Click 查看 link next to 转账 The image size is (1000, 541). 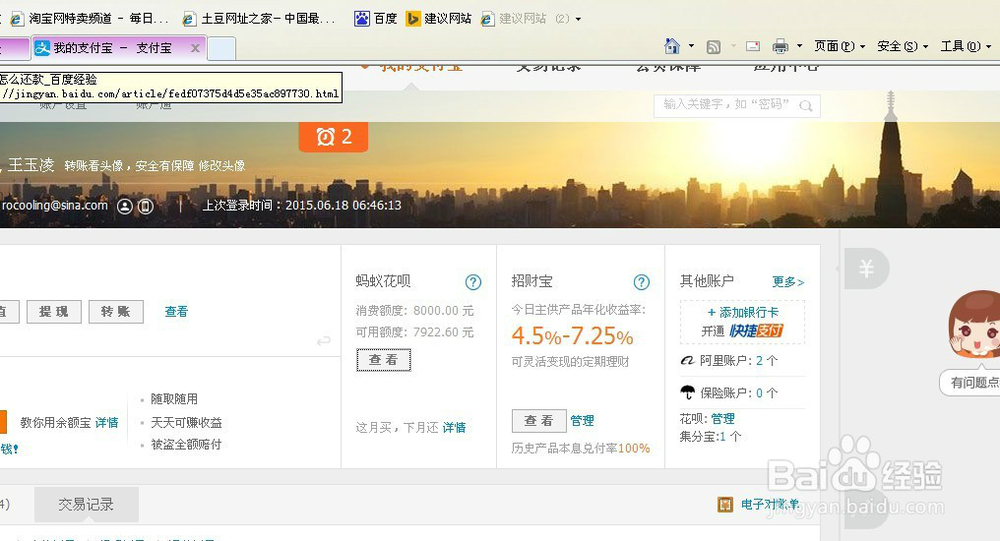[x=177, y=311]
